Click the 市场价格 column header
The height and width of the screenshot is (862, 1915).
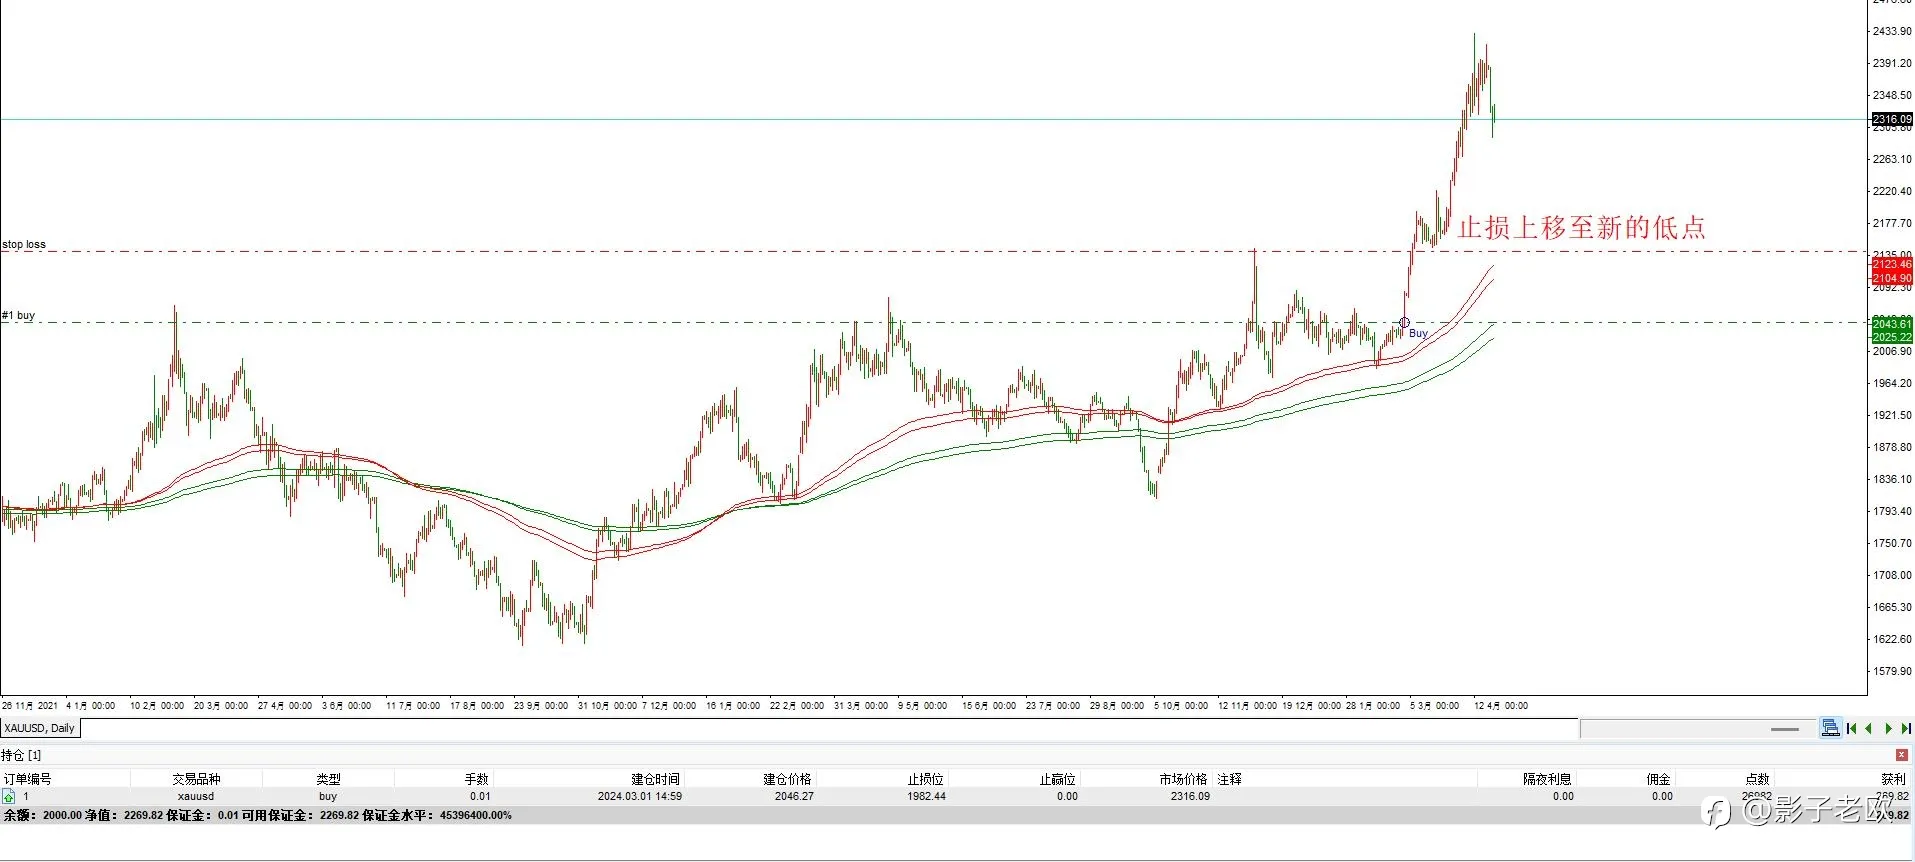click(x=1183, y=779)
